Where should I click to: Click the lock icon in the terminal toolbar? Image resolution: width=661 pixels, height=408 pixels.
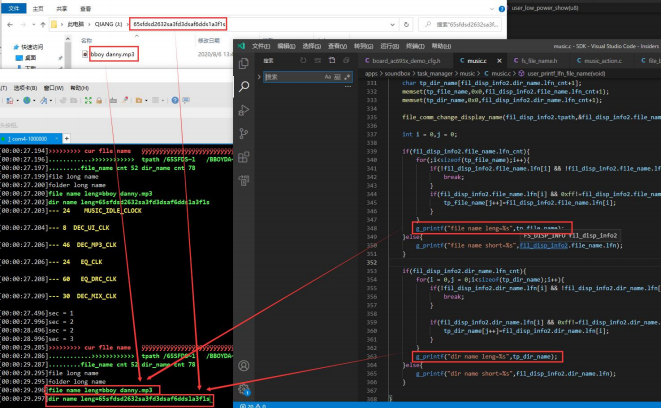(x=99, y=100)
